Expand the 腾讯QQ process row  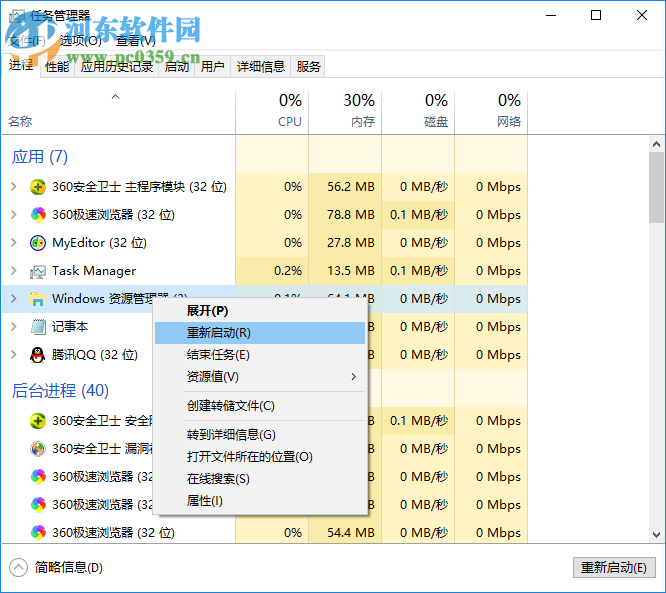(14, 355)
